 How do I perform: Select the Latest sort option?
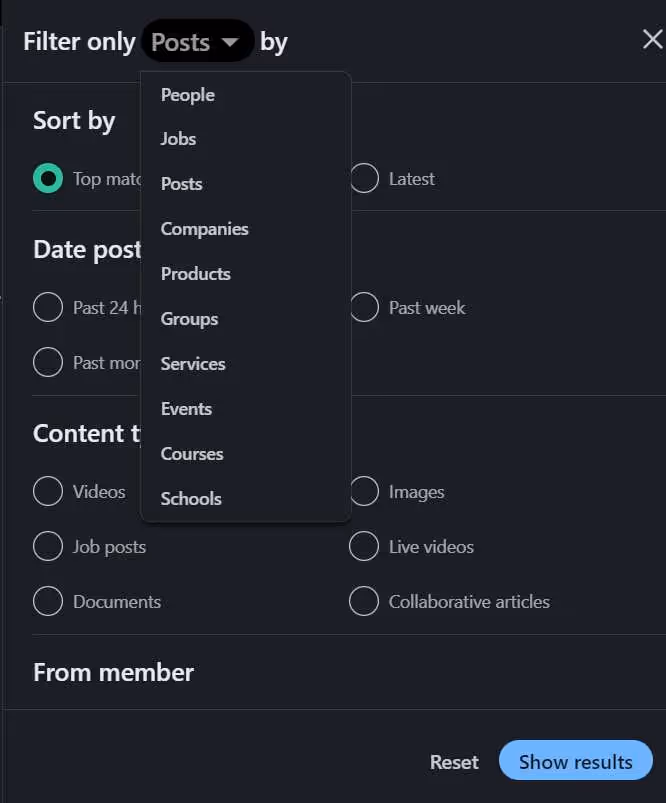364,178
